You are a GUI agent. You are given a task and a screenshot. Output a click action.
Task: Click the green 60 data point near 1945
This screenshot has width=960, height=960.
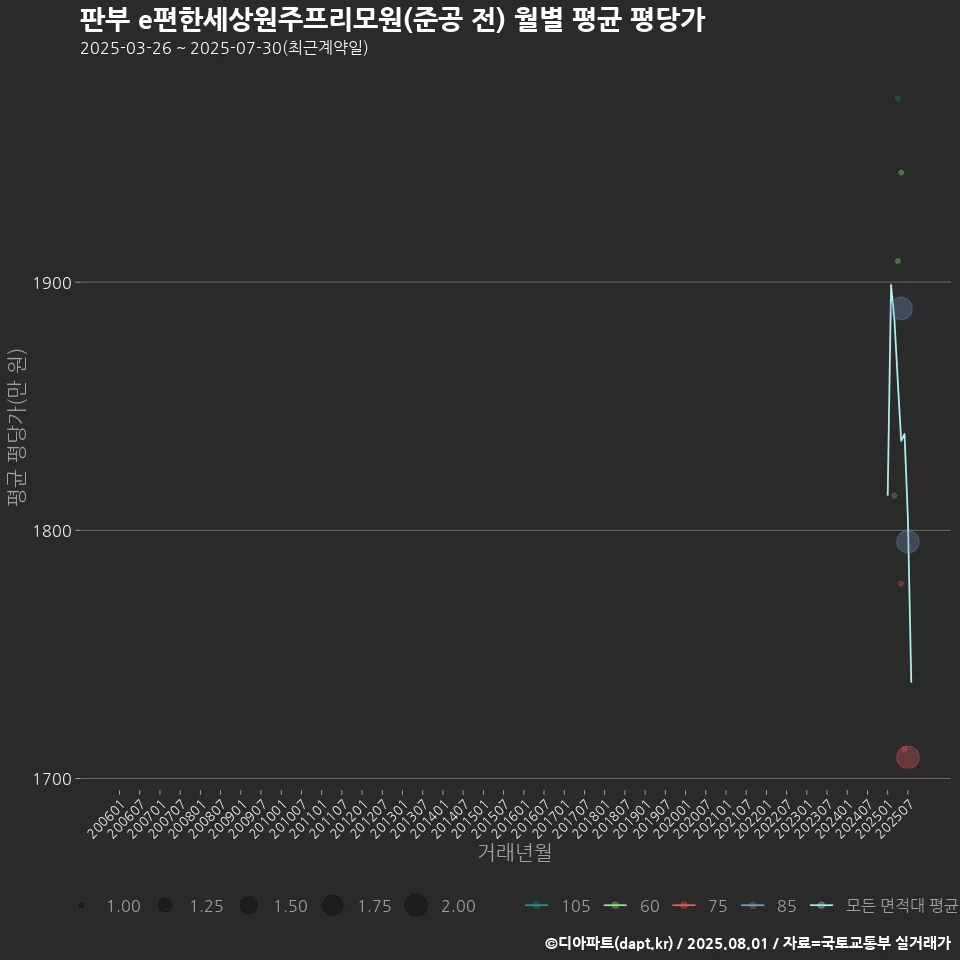(901, 173)
